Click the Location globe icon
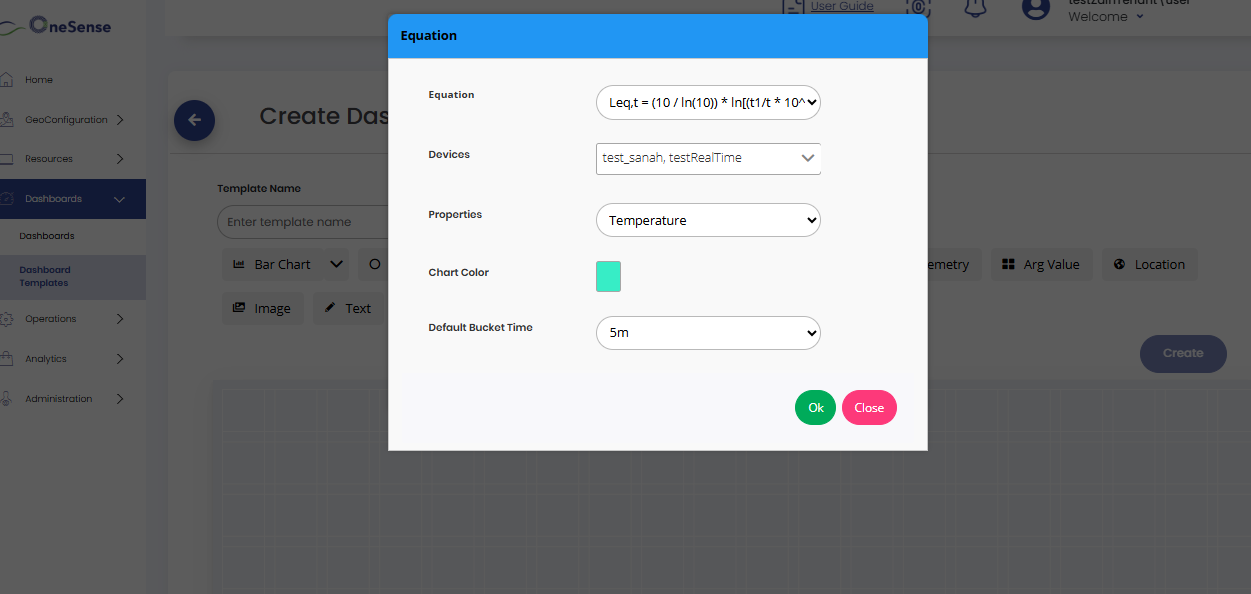 click(x=1119, y=264)
